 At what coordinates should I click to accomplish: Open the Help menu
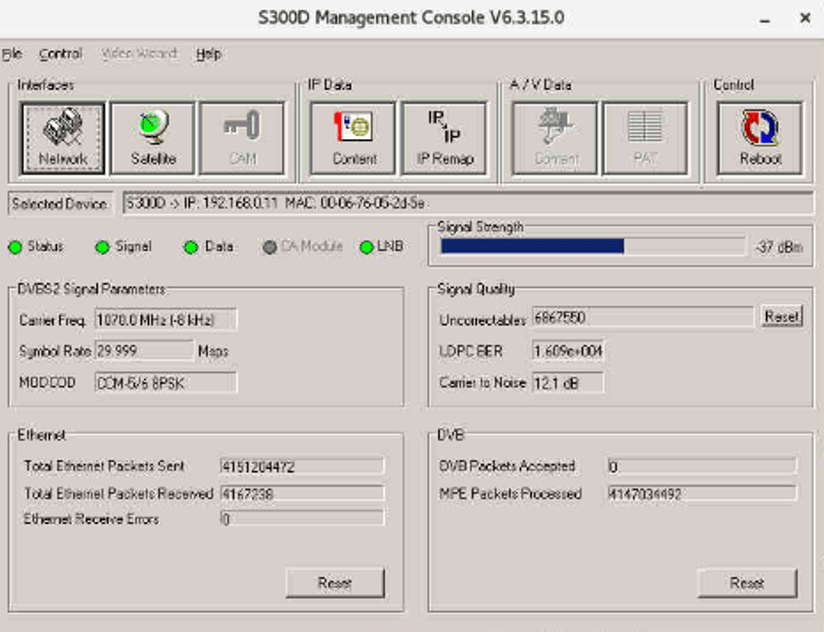209,54
